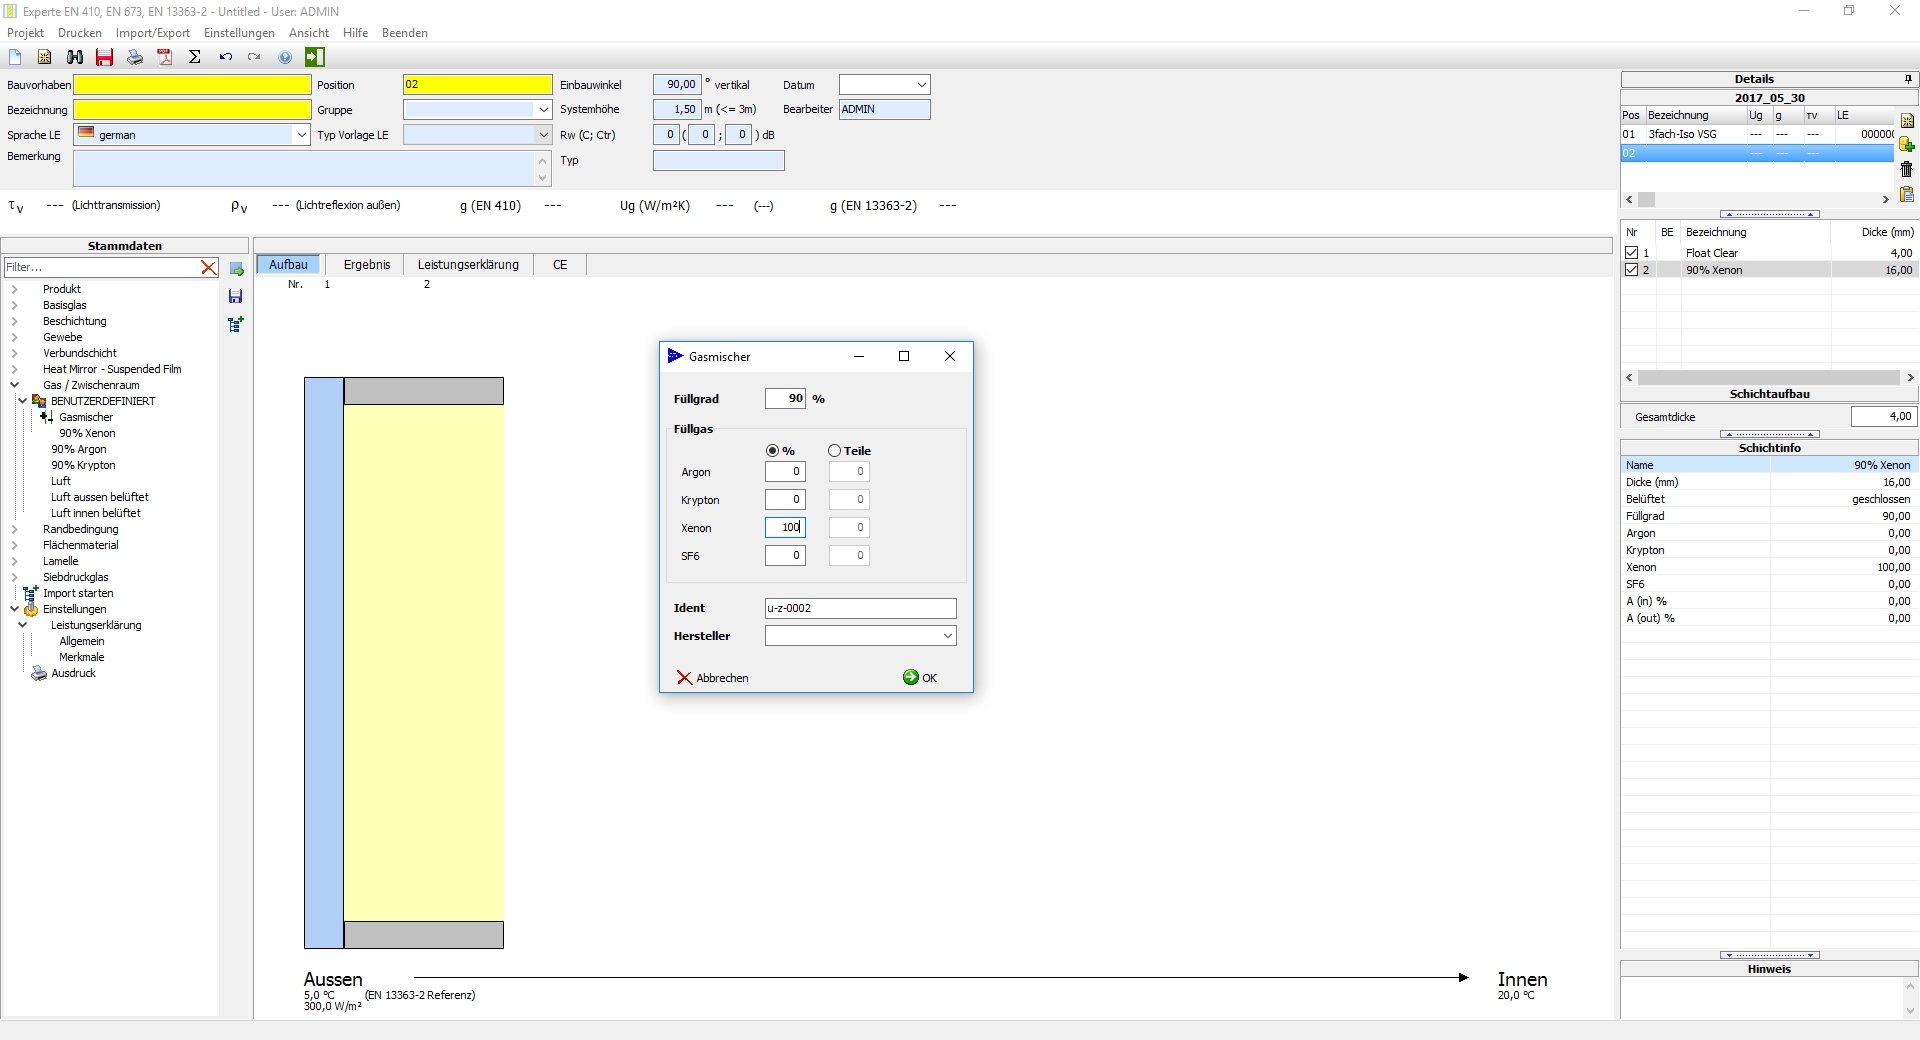
Task: Switch to the Ergebnis tab
Action: (367, 265)
